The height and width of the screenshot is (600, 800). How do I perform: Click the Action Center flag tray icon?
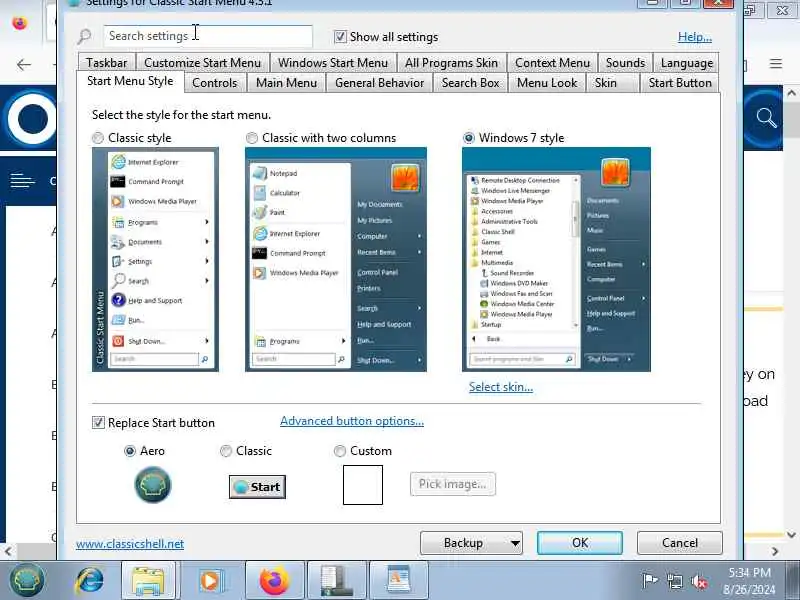(649, 581)
